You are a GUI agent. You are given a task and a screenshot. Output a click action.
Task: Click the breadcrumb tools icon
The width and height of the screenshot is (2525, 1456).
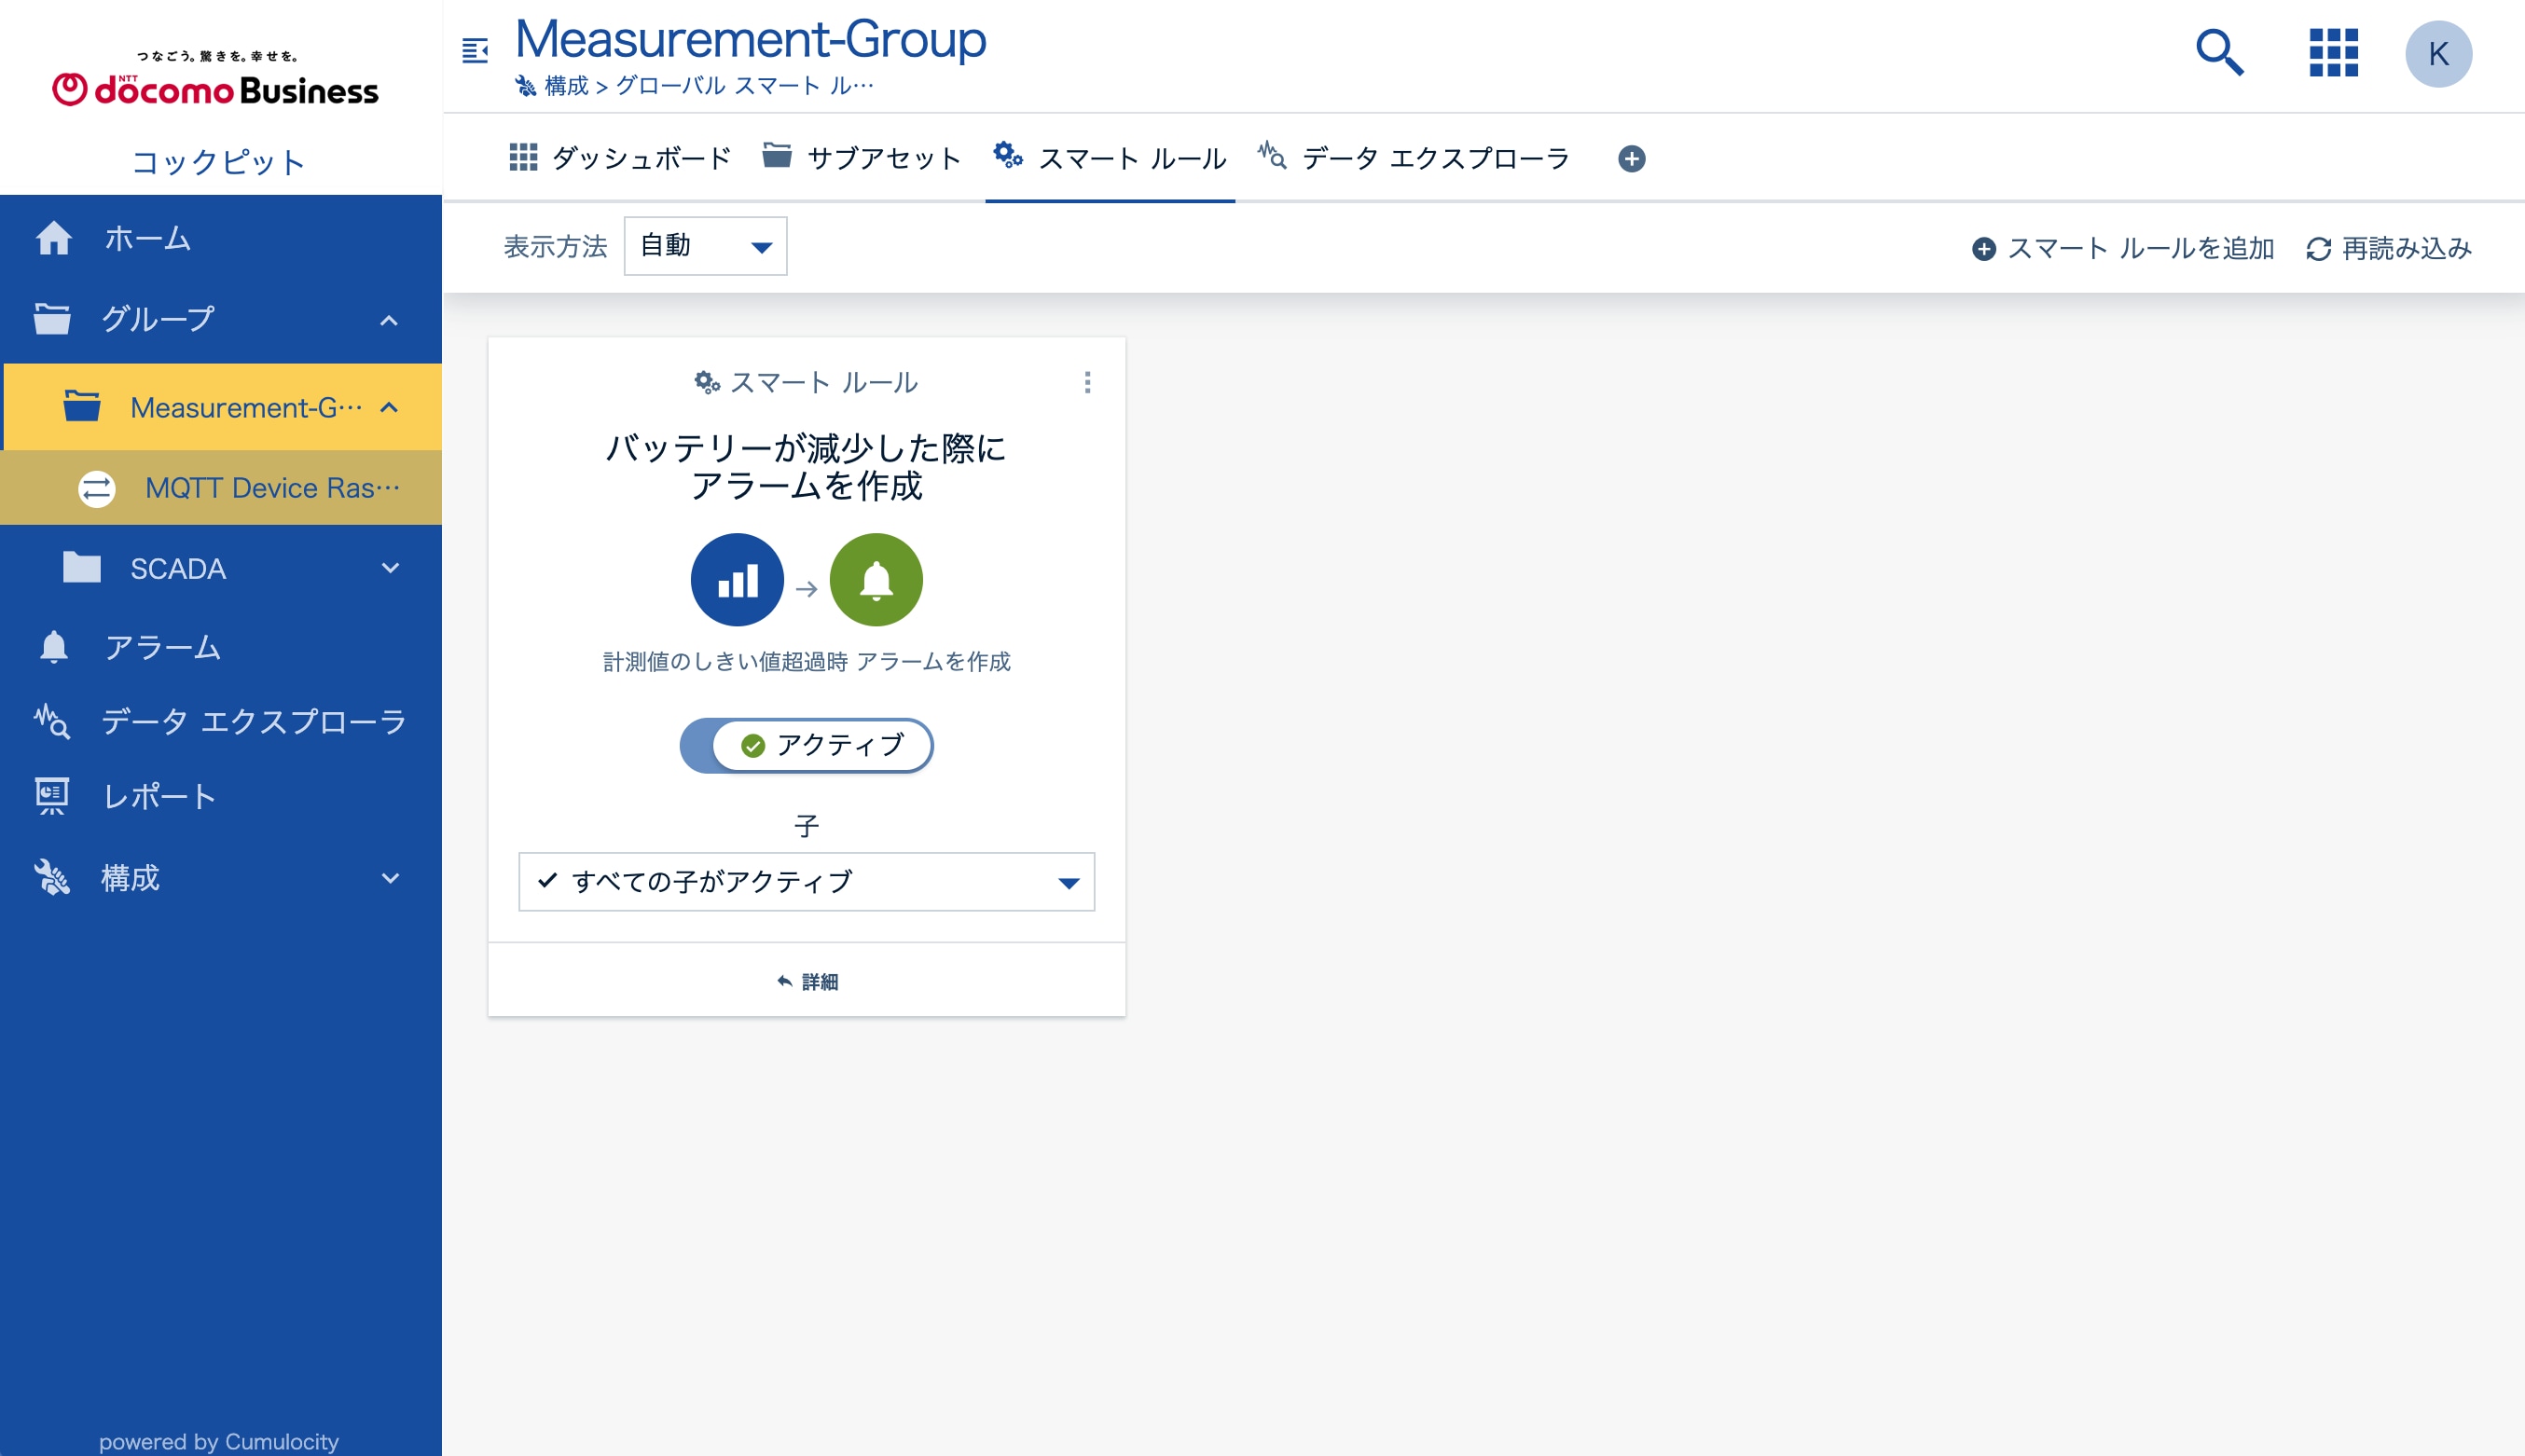(x=526, y=86)
